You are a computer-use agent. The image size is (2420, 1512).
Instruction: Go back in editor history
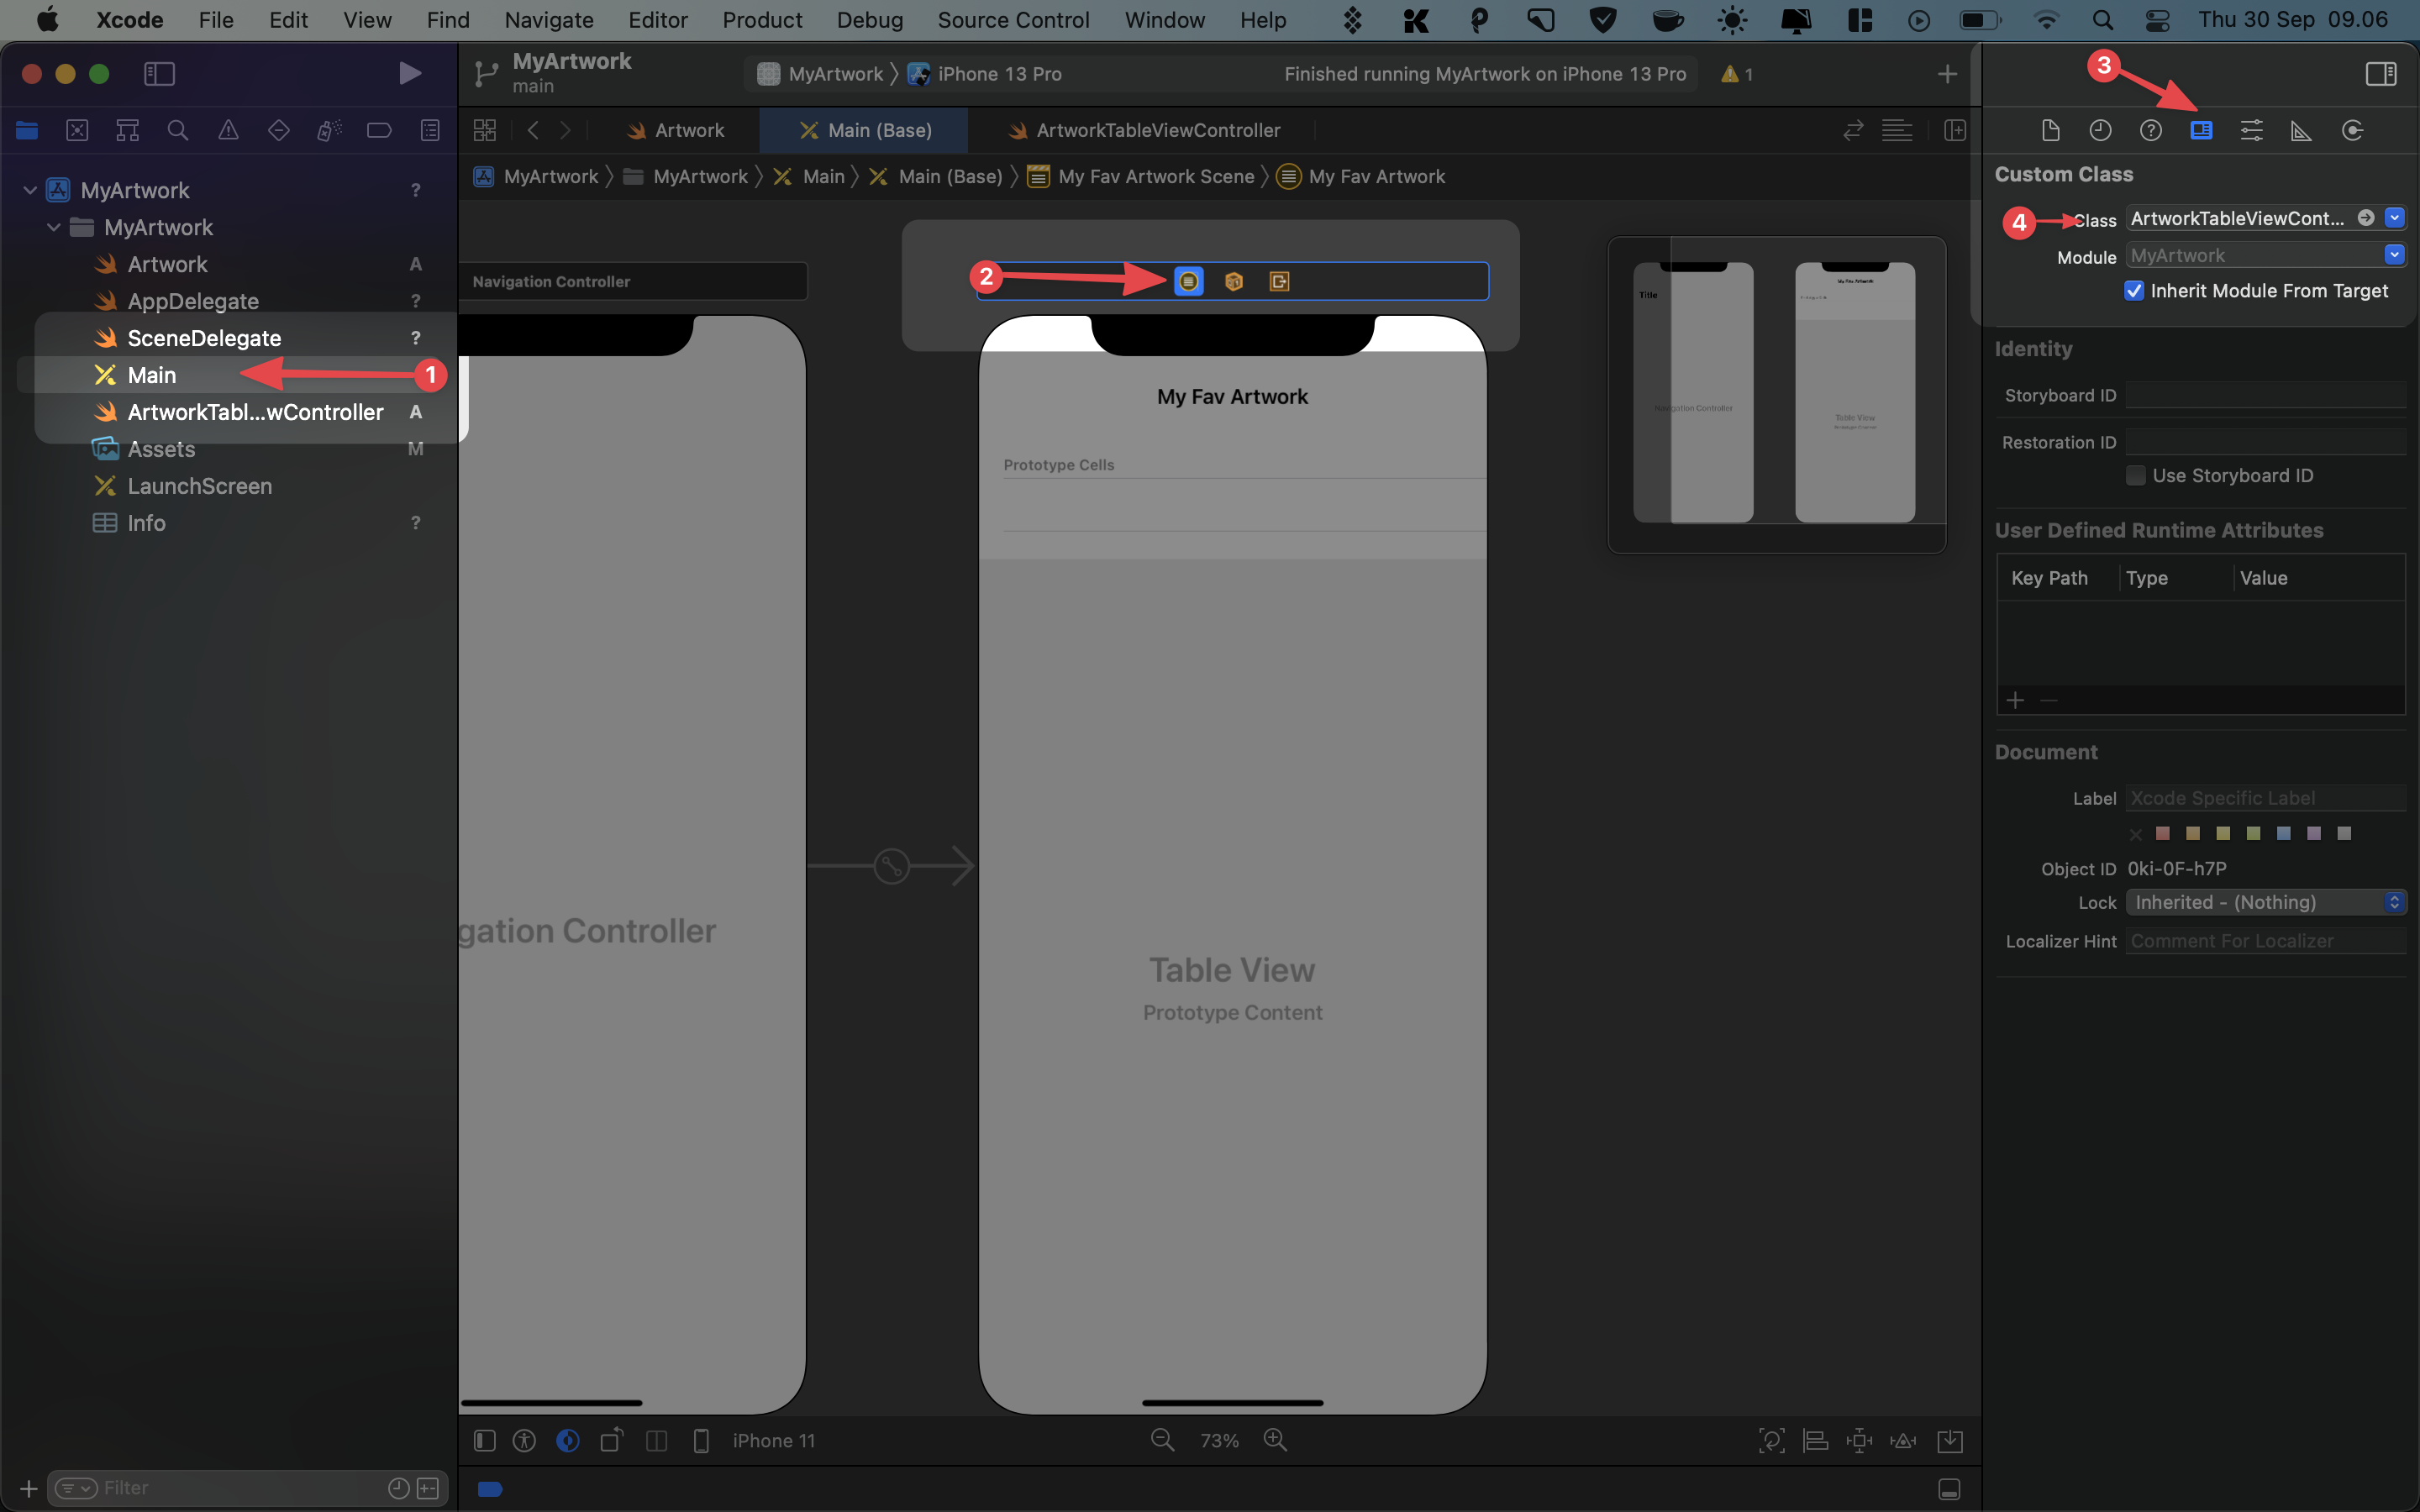(x=533, y=130)
